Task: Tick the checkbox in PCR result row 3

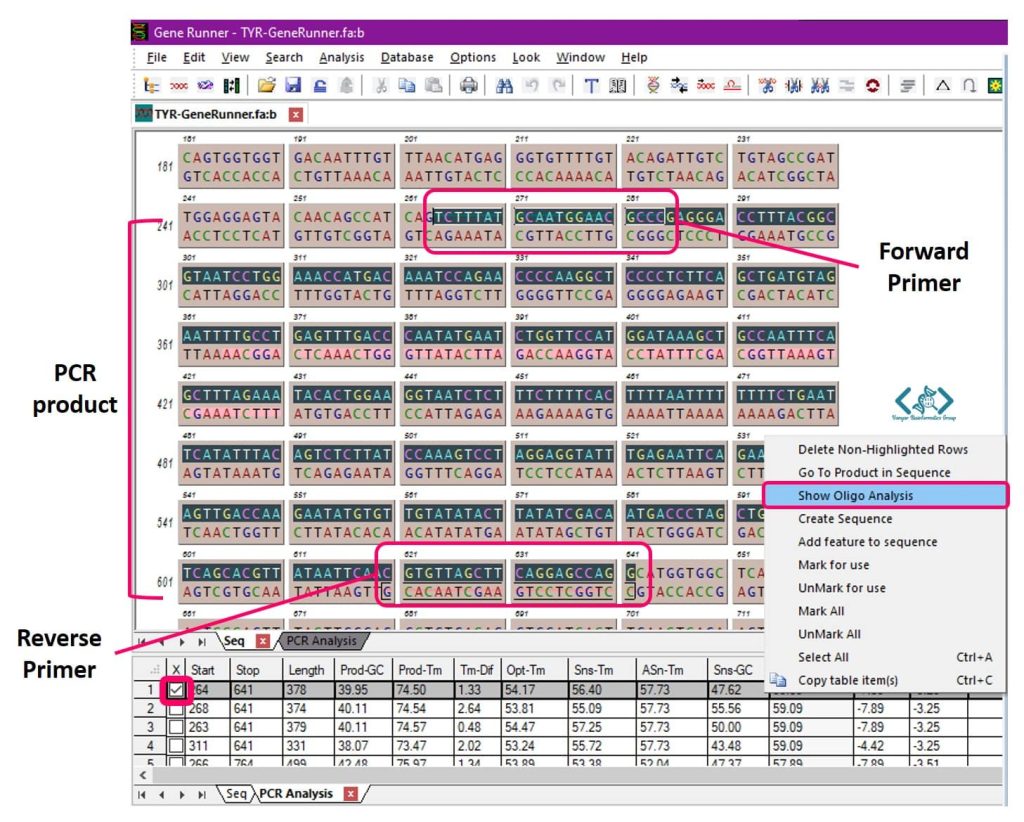Action: pos(176,727)
